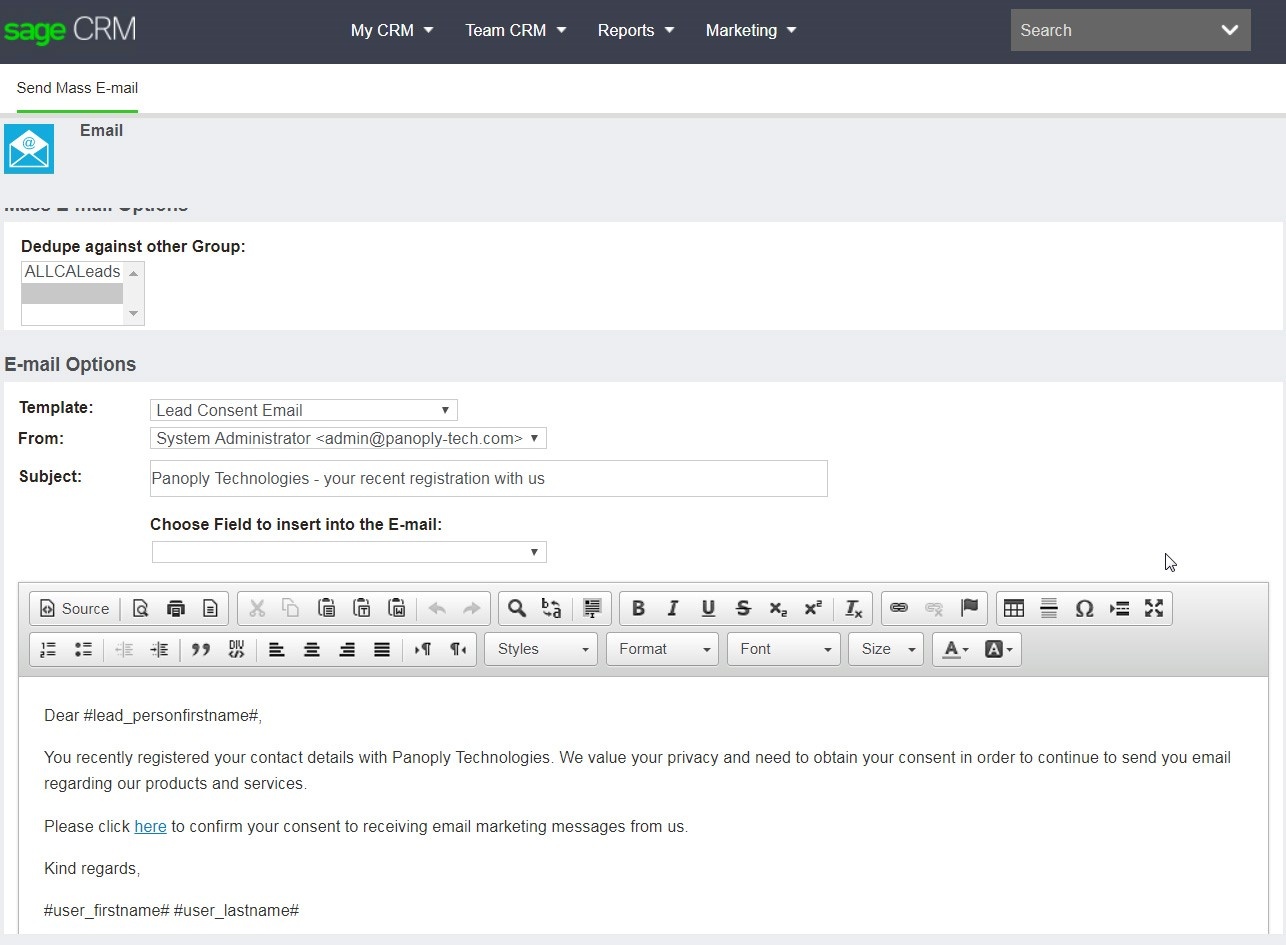Switch to the Send Mass E-mail tab
Screen dimensions: 1286x945
point(77,88)
